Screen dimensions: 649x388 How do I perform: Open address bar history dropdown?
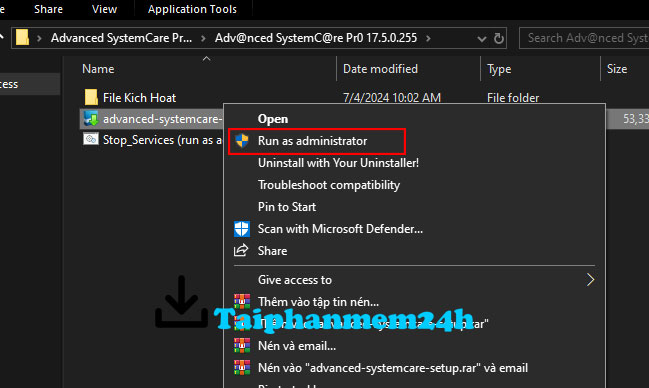[x=481, y=39]
